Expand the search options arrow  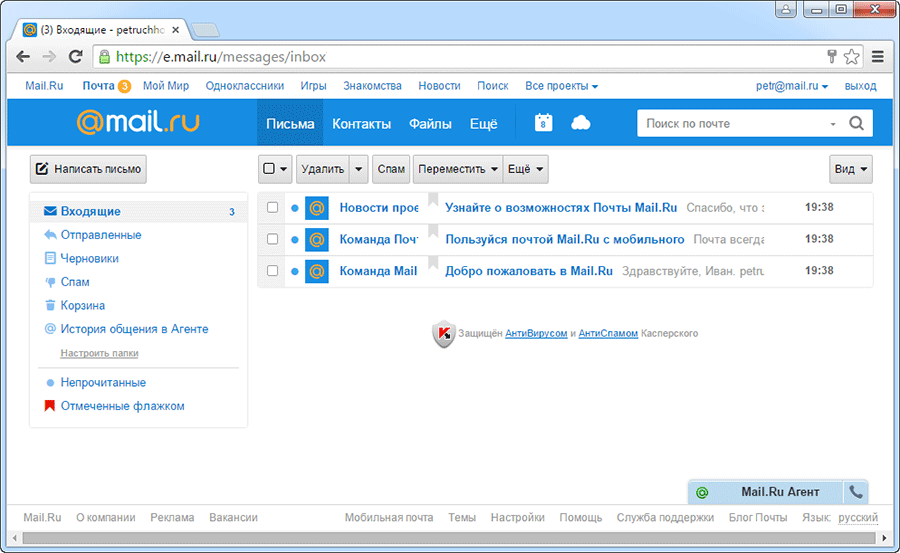[x=833, y=124]
